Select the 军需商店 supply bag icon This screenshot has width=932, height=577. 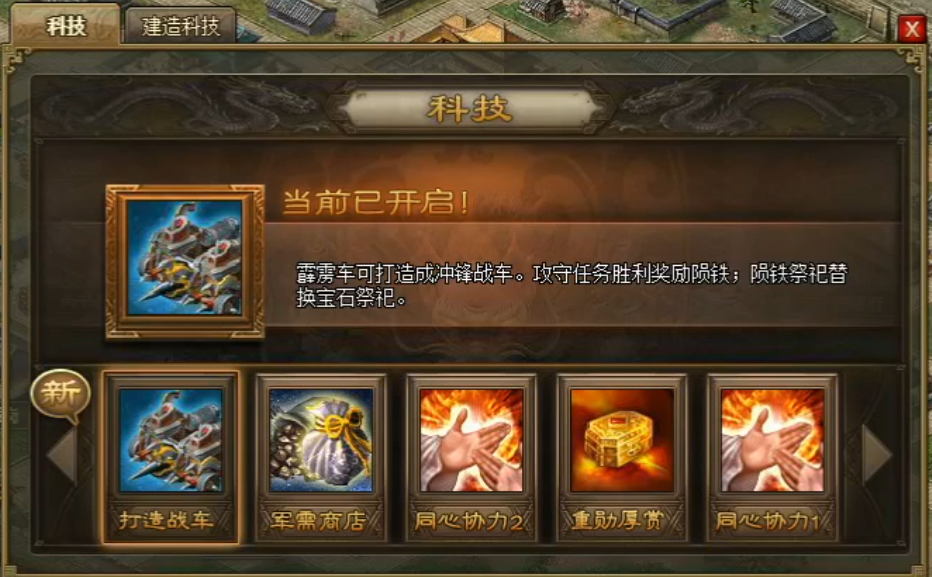click(x=321, y=440)
